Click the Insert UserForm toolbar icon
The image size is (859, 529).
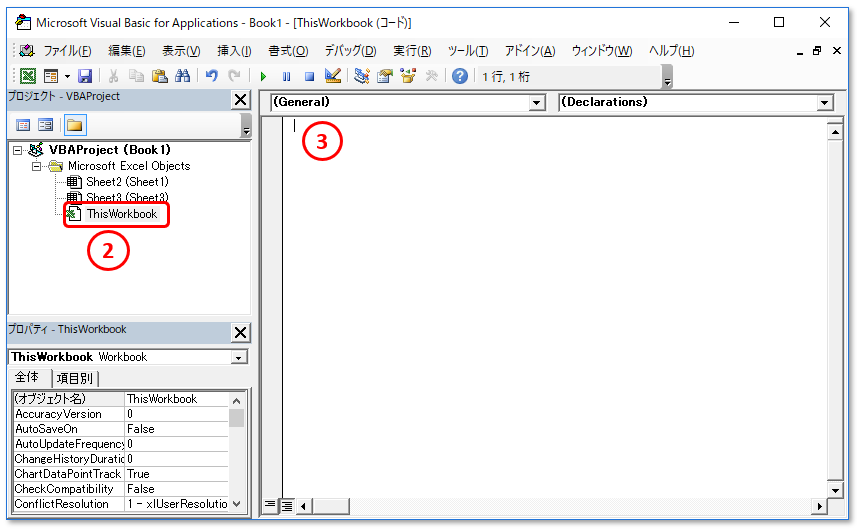point(51,76)
